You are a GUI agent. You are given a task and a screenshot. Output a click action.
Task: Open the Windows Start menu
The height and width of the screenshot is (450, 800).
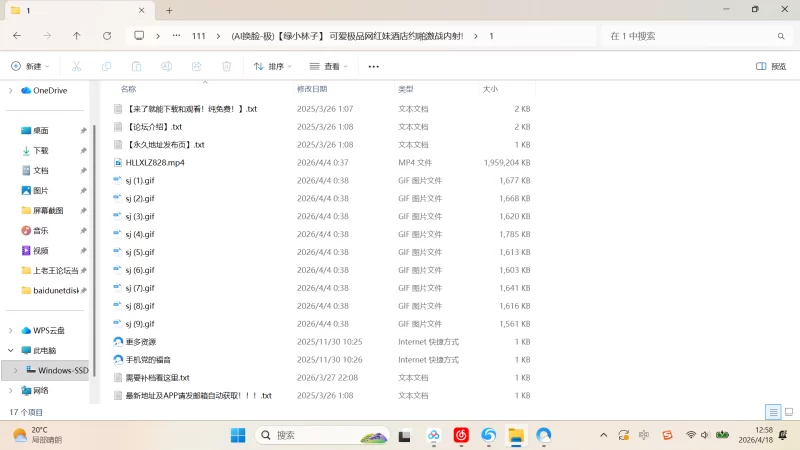pos(238,435)
